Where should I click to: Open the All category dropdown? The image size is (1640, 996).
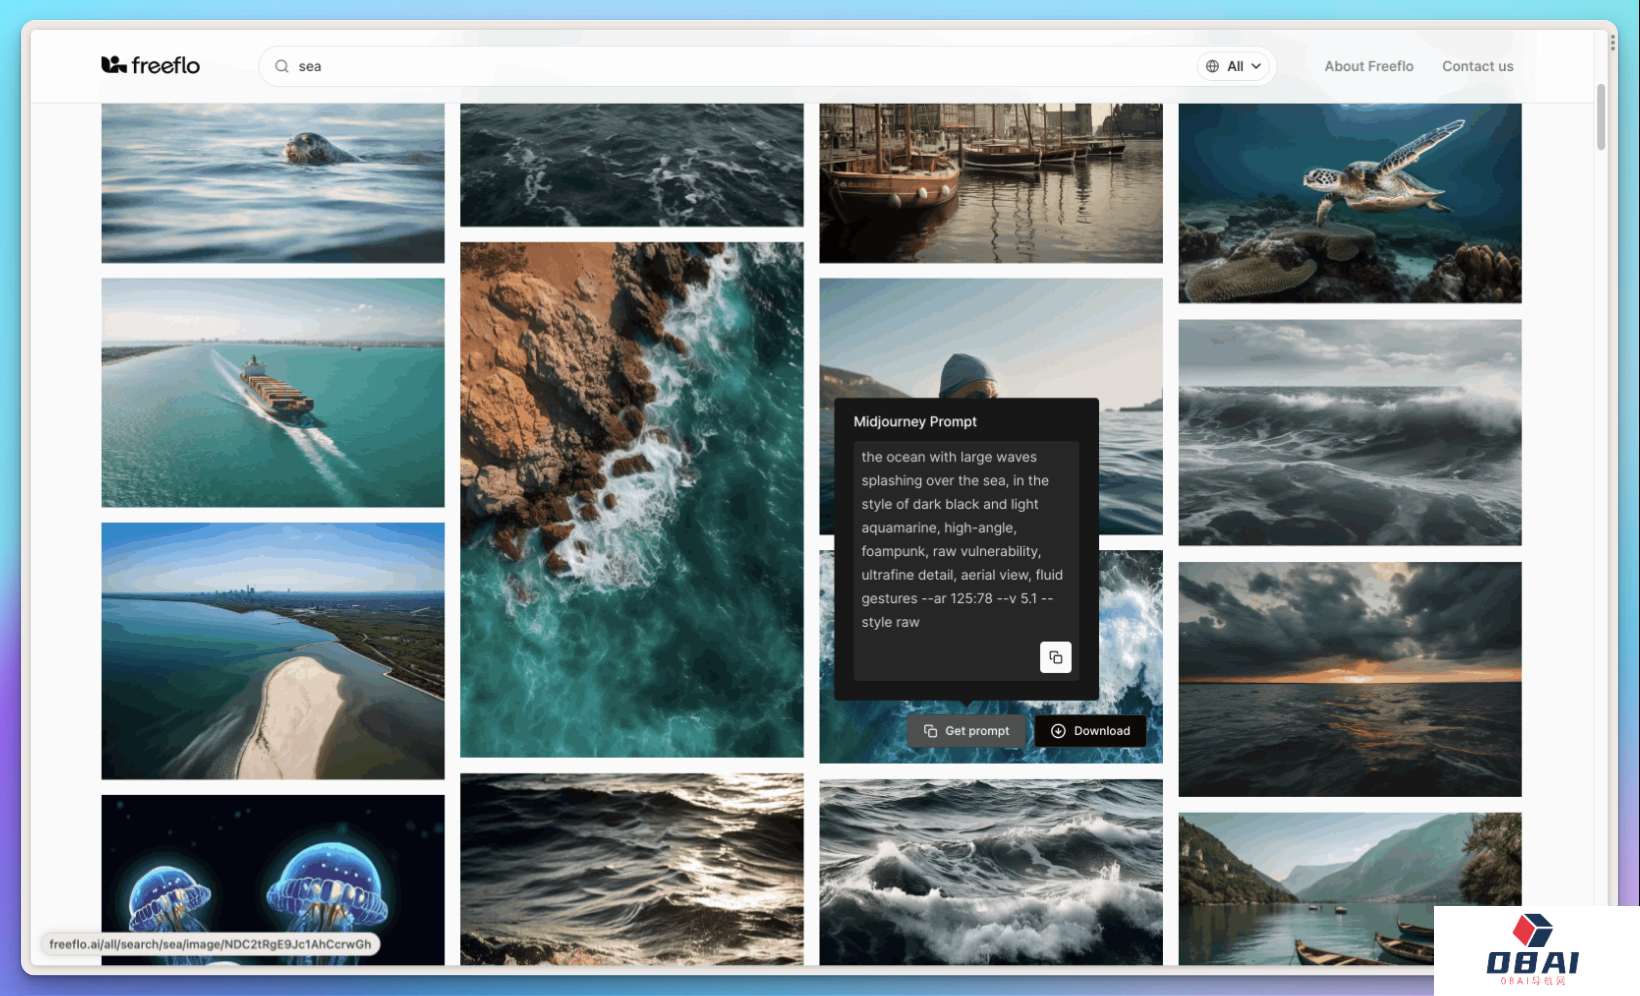click(x=1235, y=66)
